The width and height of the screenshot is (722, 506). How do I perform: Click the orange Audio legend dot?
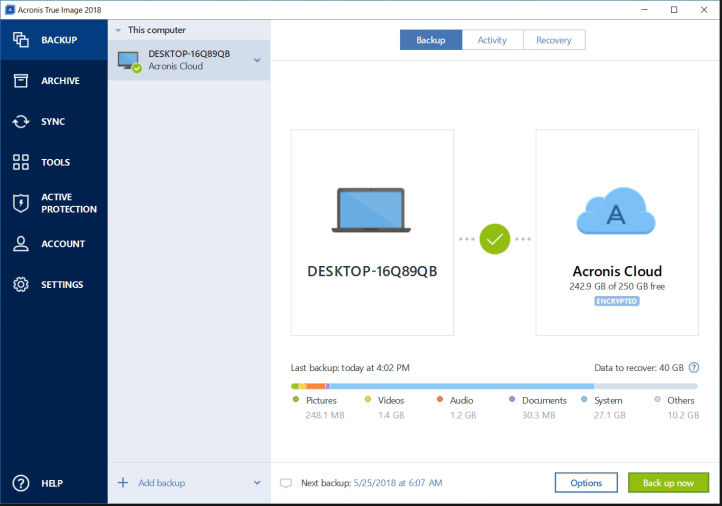tap(440, 399)
